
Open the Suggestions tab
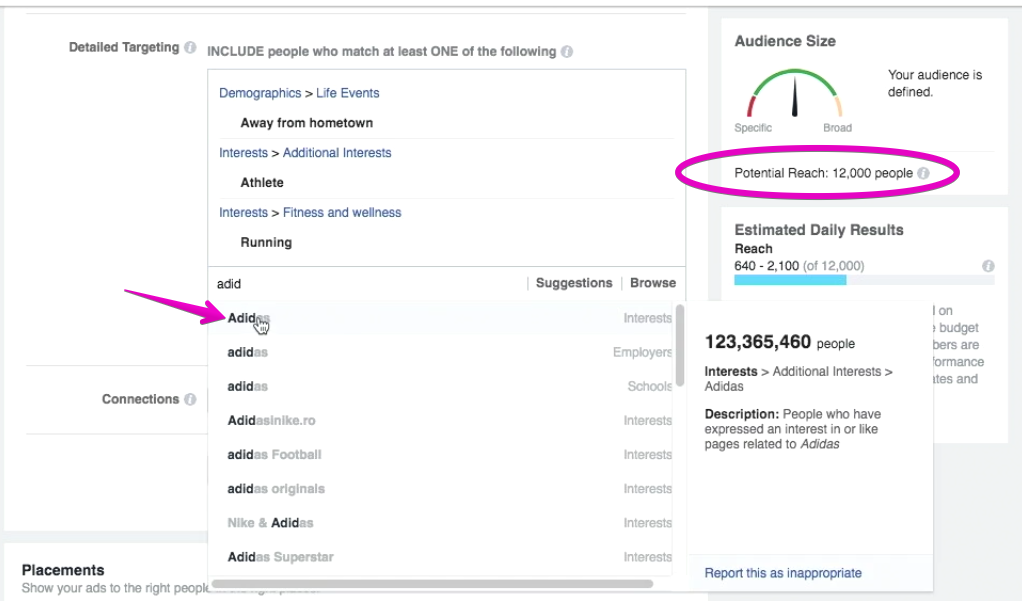[x=574, y=283]
